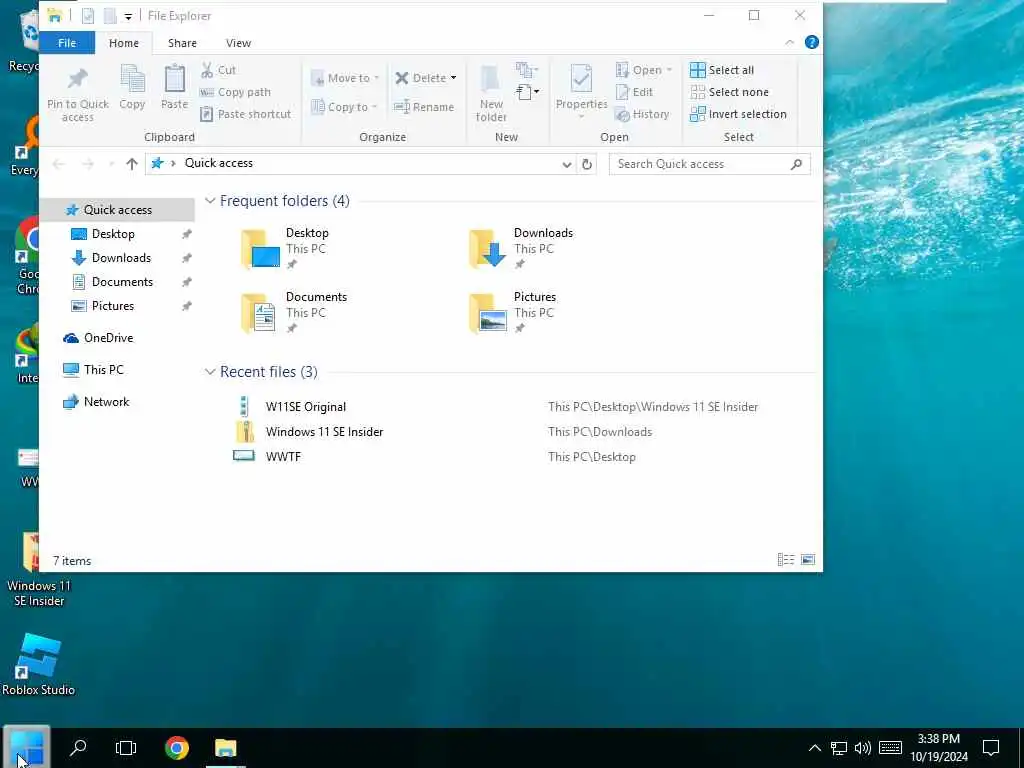Select Quick access in navigation pane
The width and height of the screenshot is (1024, 768).
[118, 210]
